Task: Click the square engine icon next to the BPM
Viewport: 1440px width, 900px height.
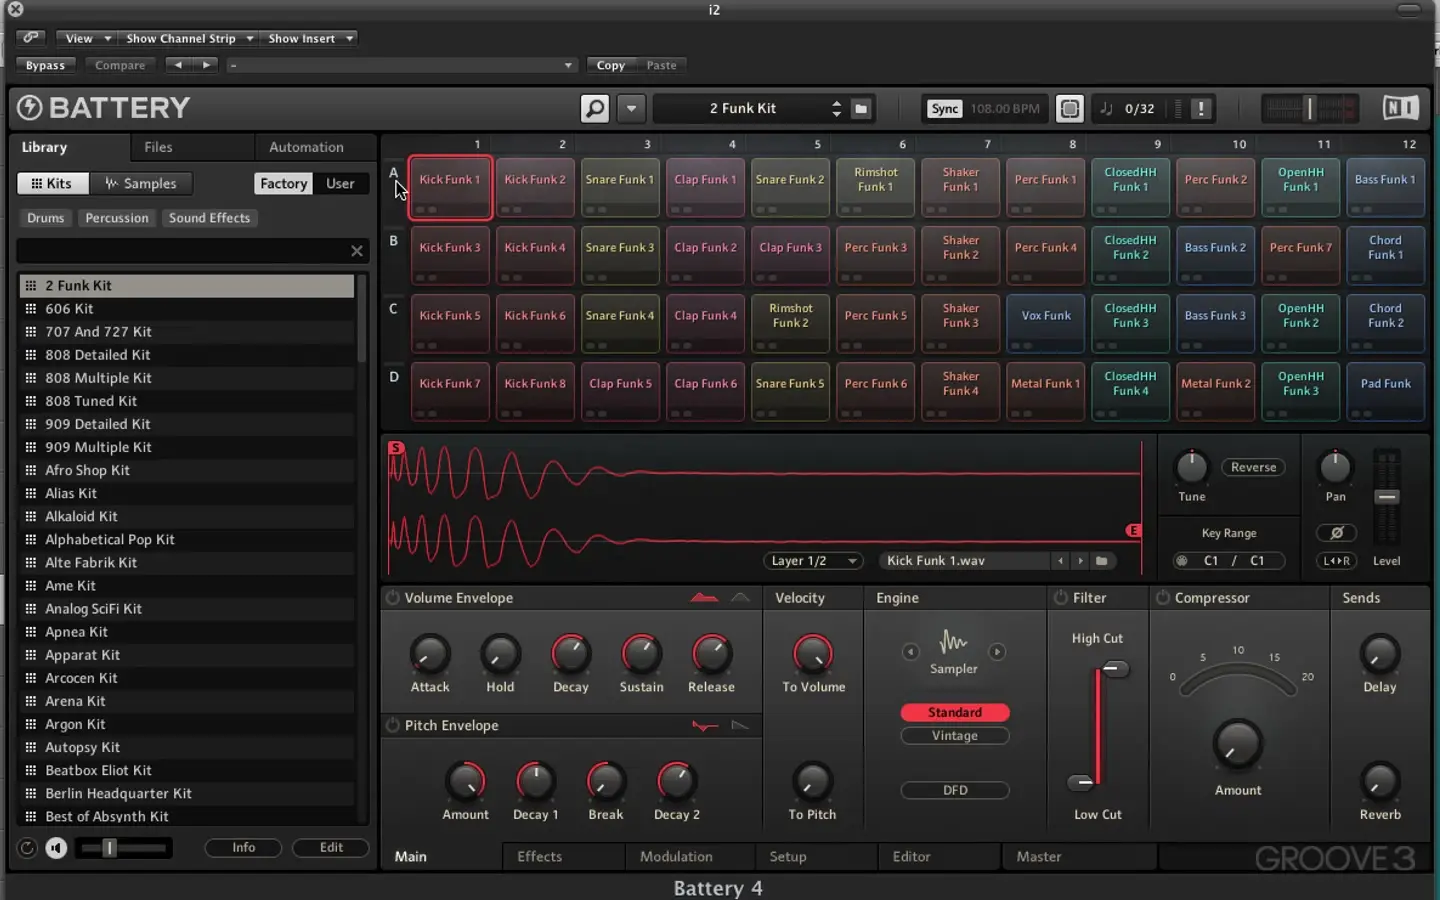Action: [x=1070, y=108]
